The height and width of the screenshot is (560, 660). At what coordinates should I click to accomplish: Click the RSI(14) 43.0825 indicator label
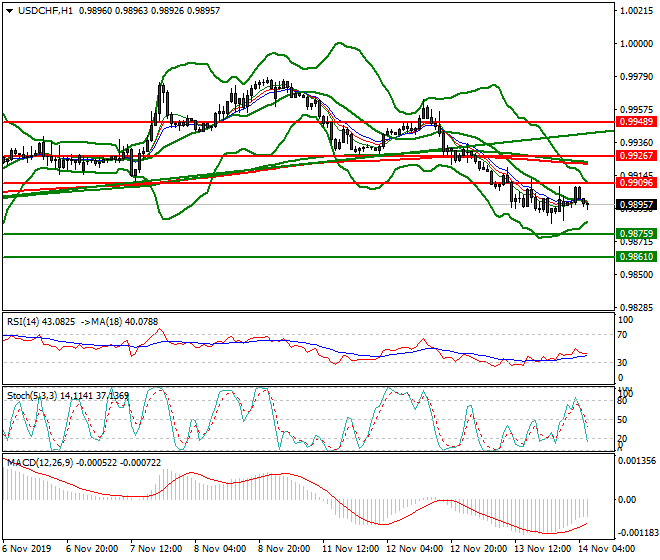click(x=41, y=322)
